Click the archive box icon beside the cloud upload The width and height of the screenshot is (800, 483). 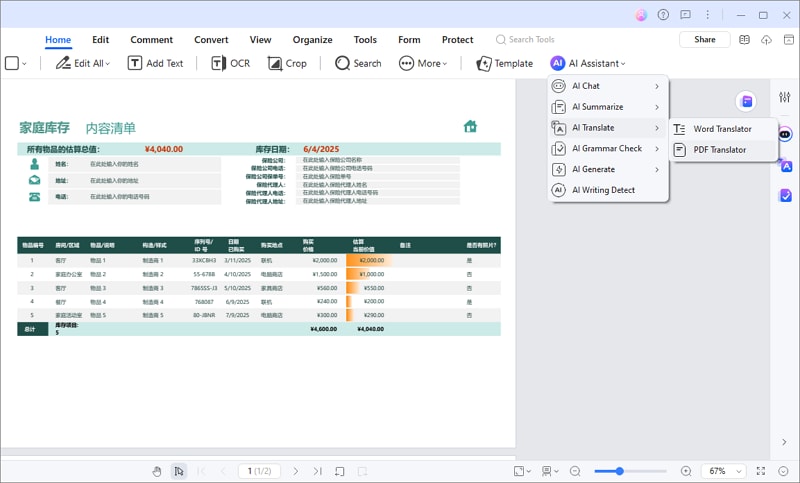tap(789, 40)
